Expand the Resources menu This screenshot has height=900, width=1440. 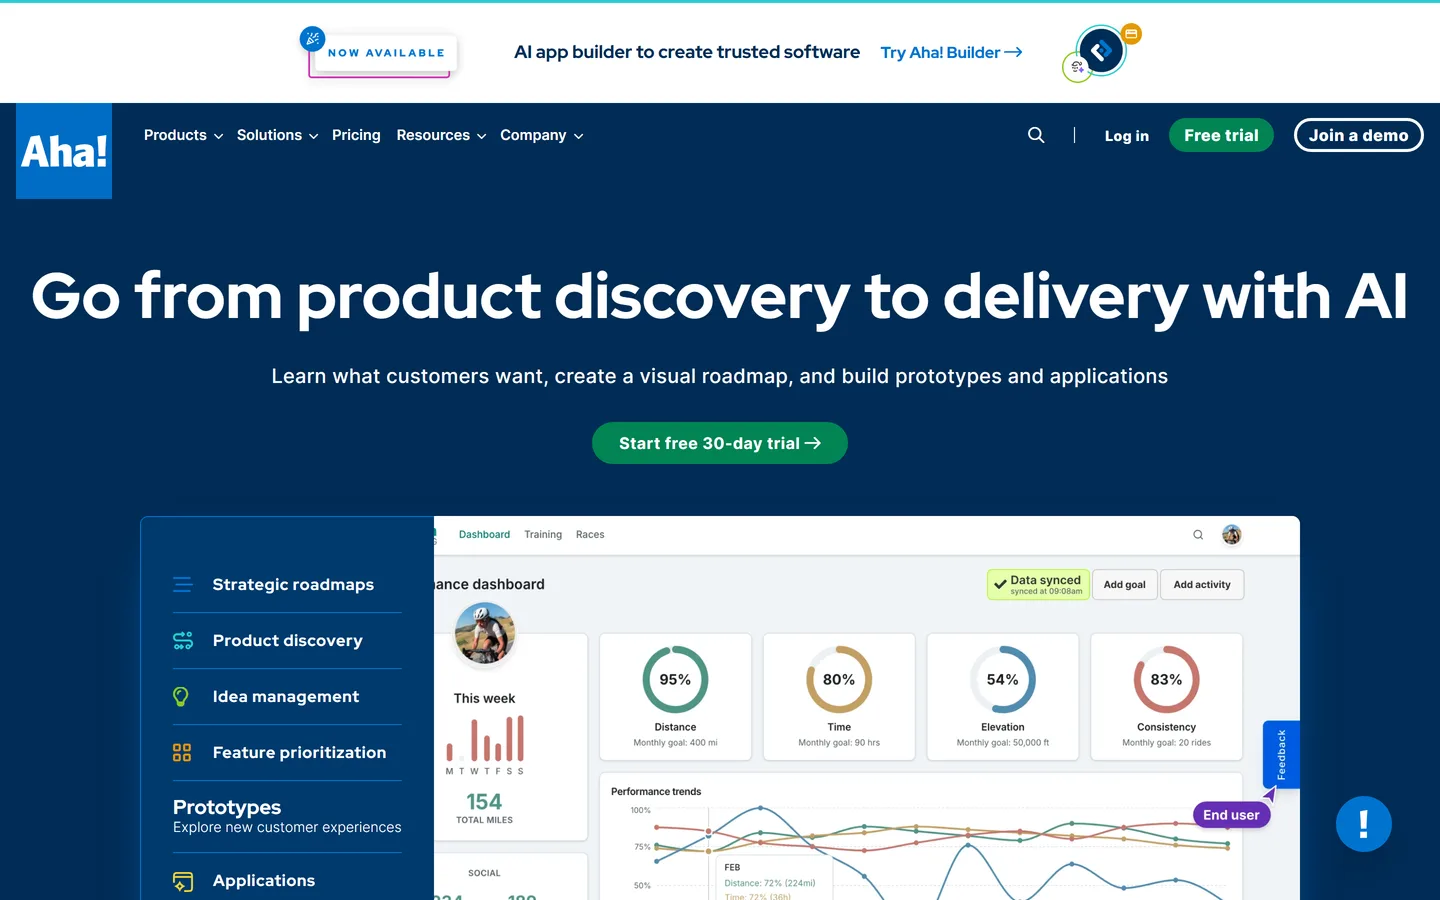[441, 135]
